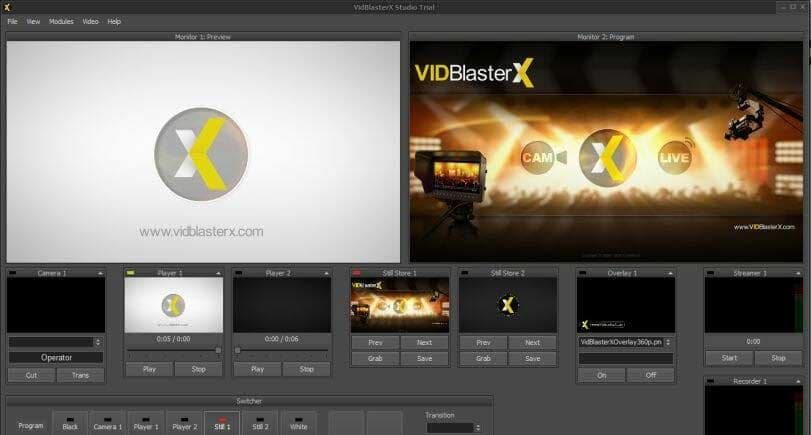This screenshot has height=435, width=811.
Task: Stop playback in Player 1
Action: coord(199,369)
